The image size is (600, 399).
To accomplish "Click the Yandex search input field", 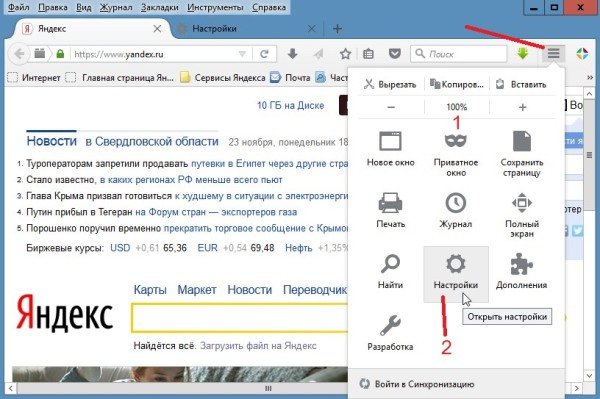I will 239,318.
